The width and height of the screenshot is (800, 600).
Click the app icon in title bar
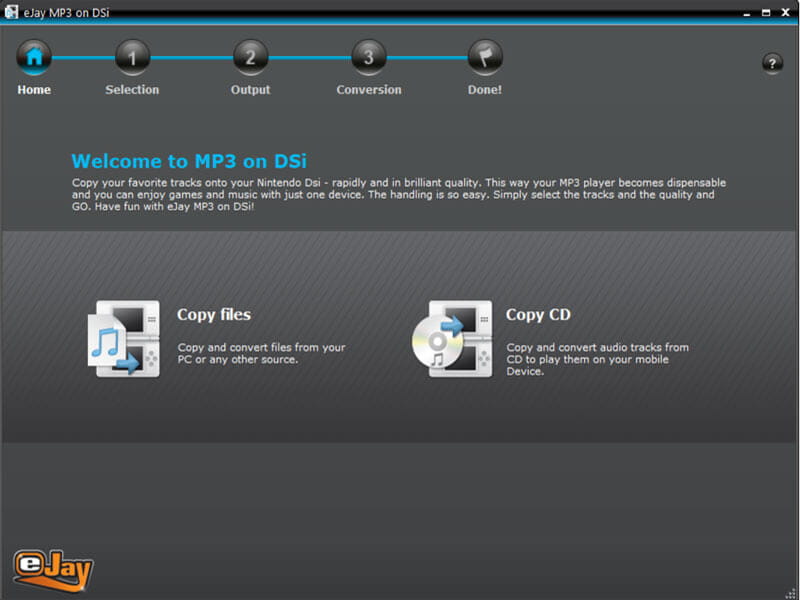click(11, 10)
